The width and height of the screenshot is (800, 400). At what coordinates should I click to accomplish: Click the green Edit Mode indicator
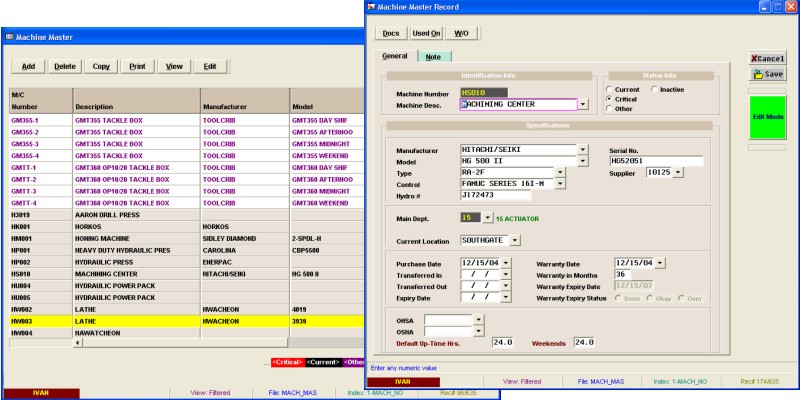coord(768,117)
